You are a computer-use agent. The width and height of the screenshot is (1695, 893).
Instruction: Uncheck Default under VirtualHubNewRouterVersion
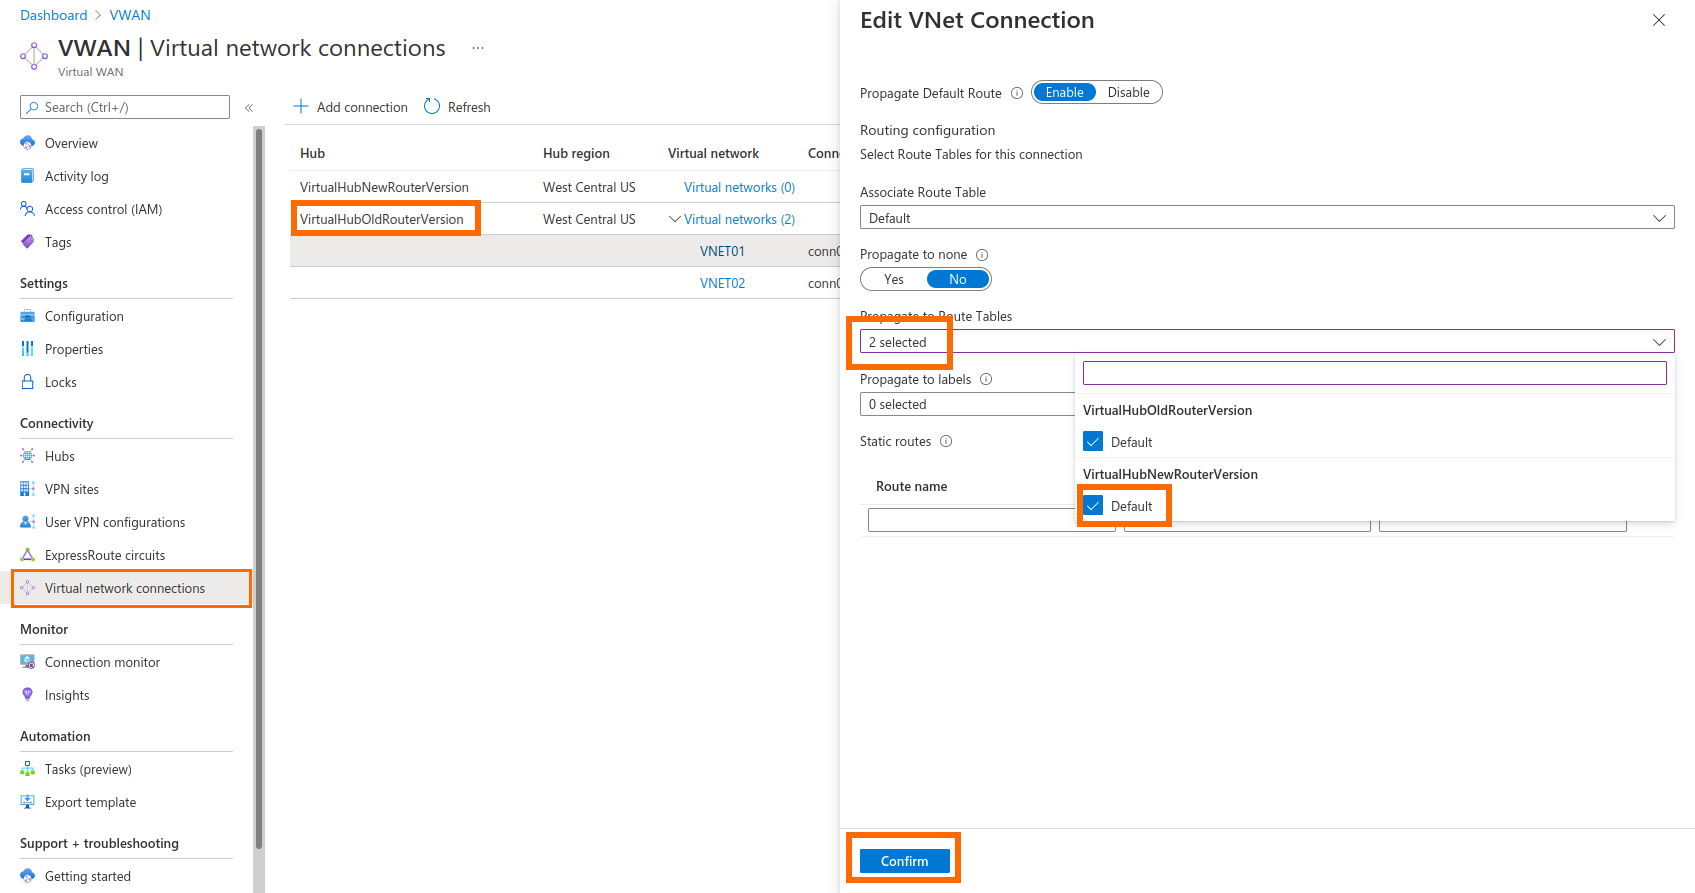pyautogui.click(x=1093, y=506)
